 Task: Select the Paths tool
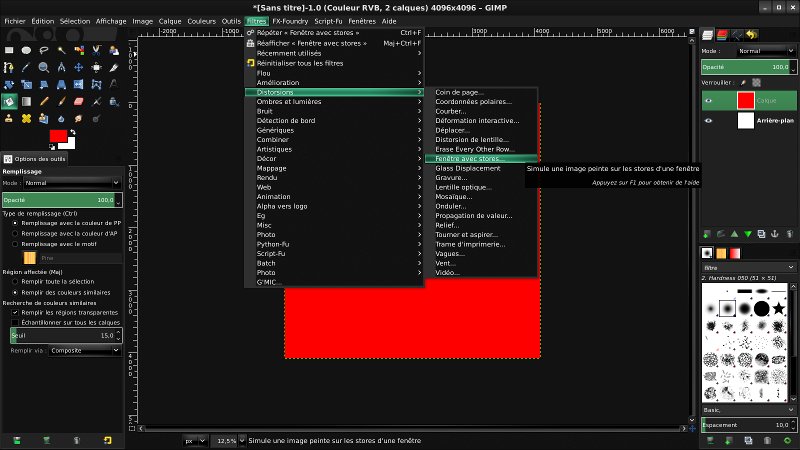tap(9, 67)
